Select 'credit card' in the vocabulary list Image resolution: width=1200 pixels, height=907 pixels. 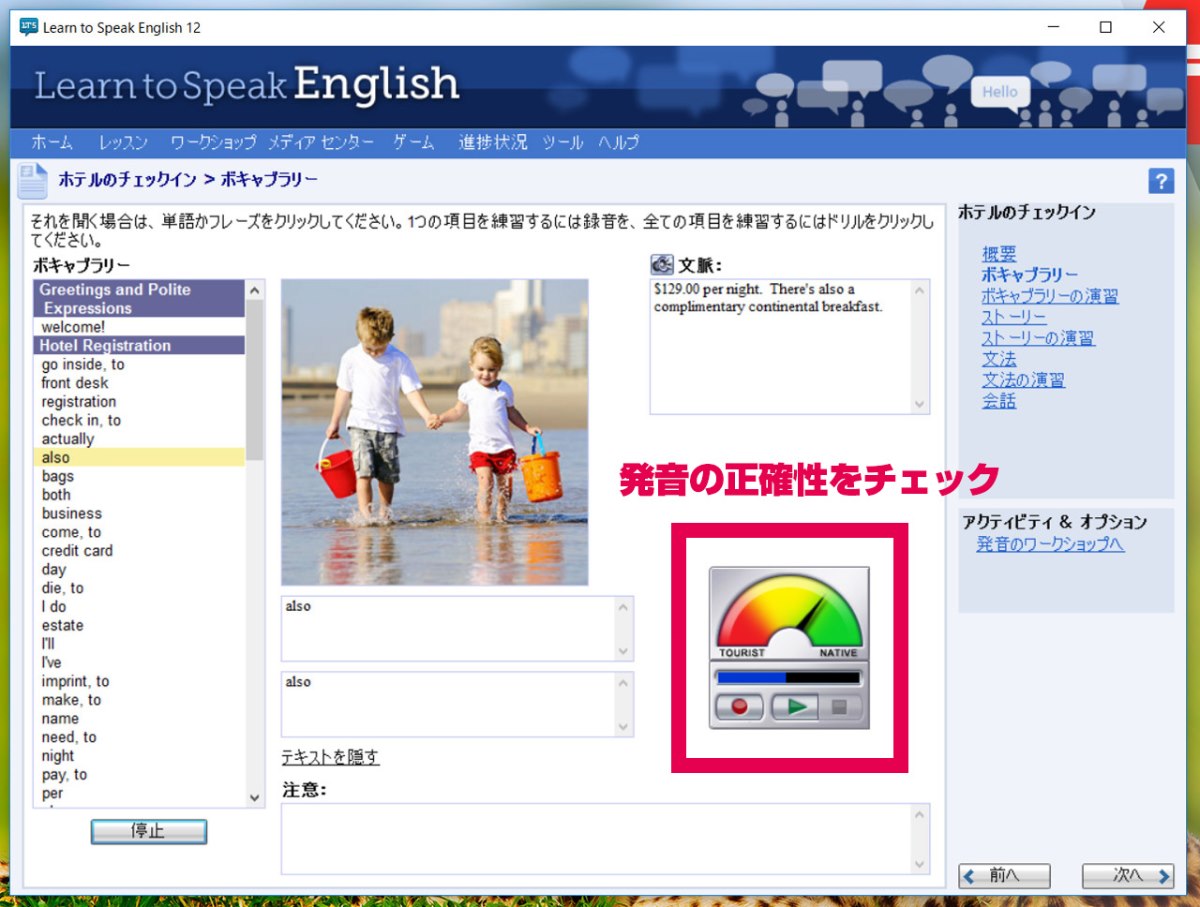coord(76,551)
